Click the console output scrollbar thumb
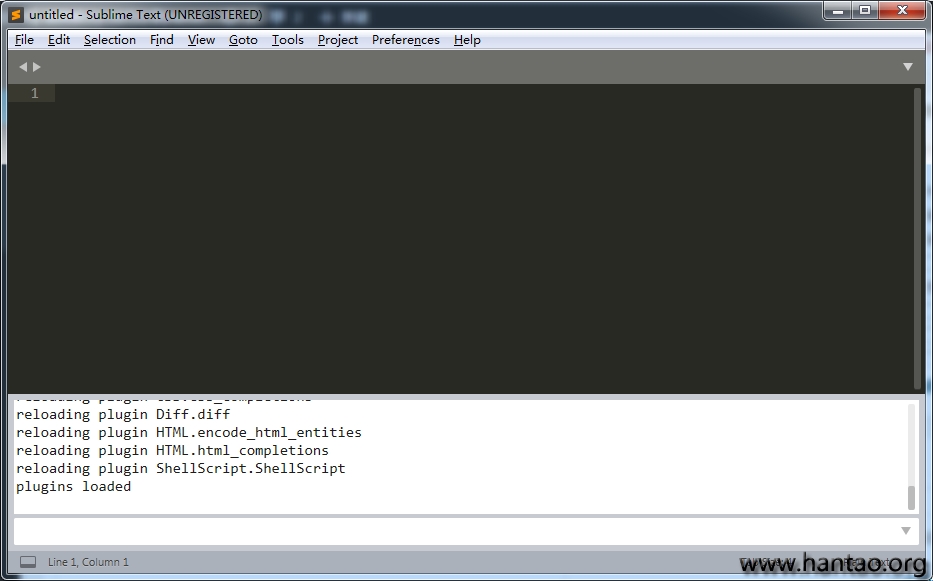Image resolution: width=933 pixels, height=581 pixels. [910, 497]
